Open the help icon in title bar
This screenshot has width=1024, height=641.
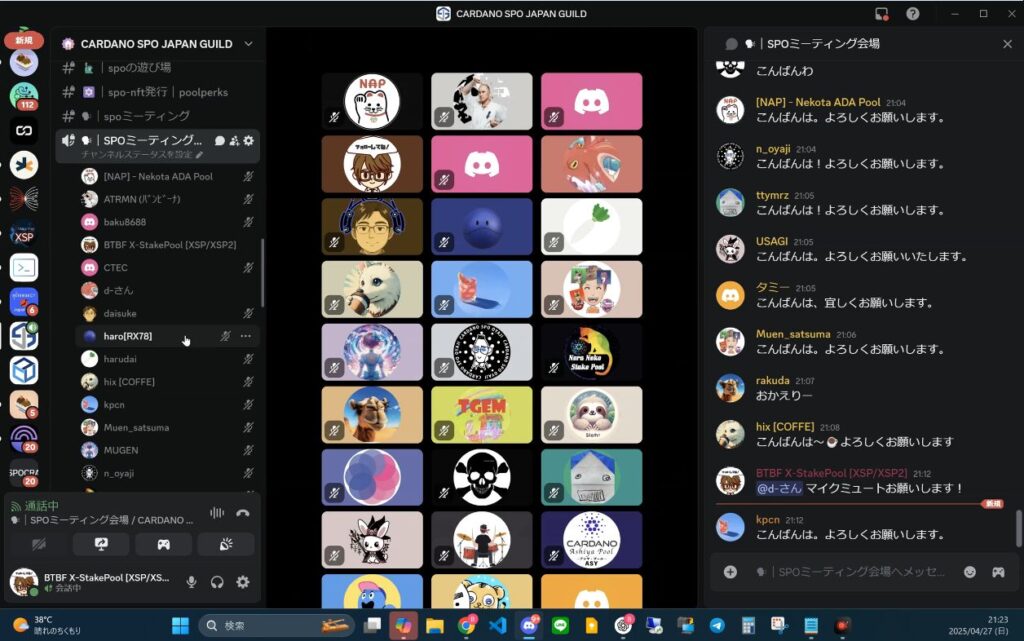pyautogui.click(x=912, y=14)
